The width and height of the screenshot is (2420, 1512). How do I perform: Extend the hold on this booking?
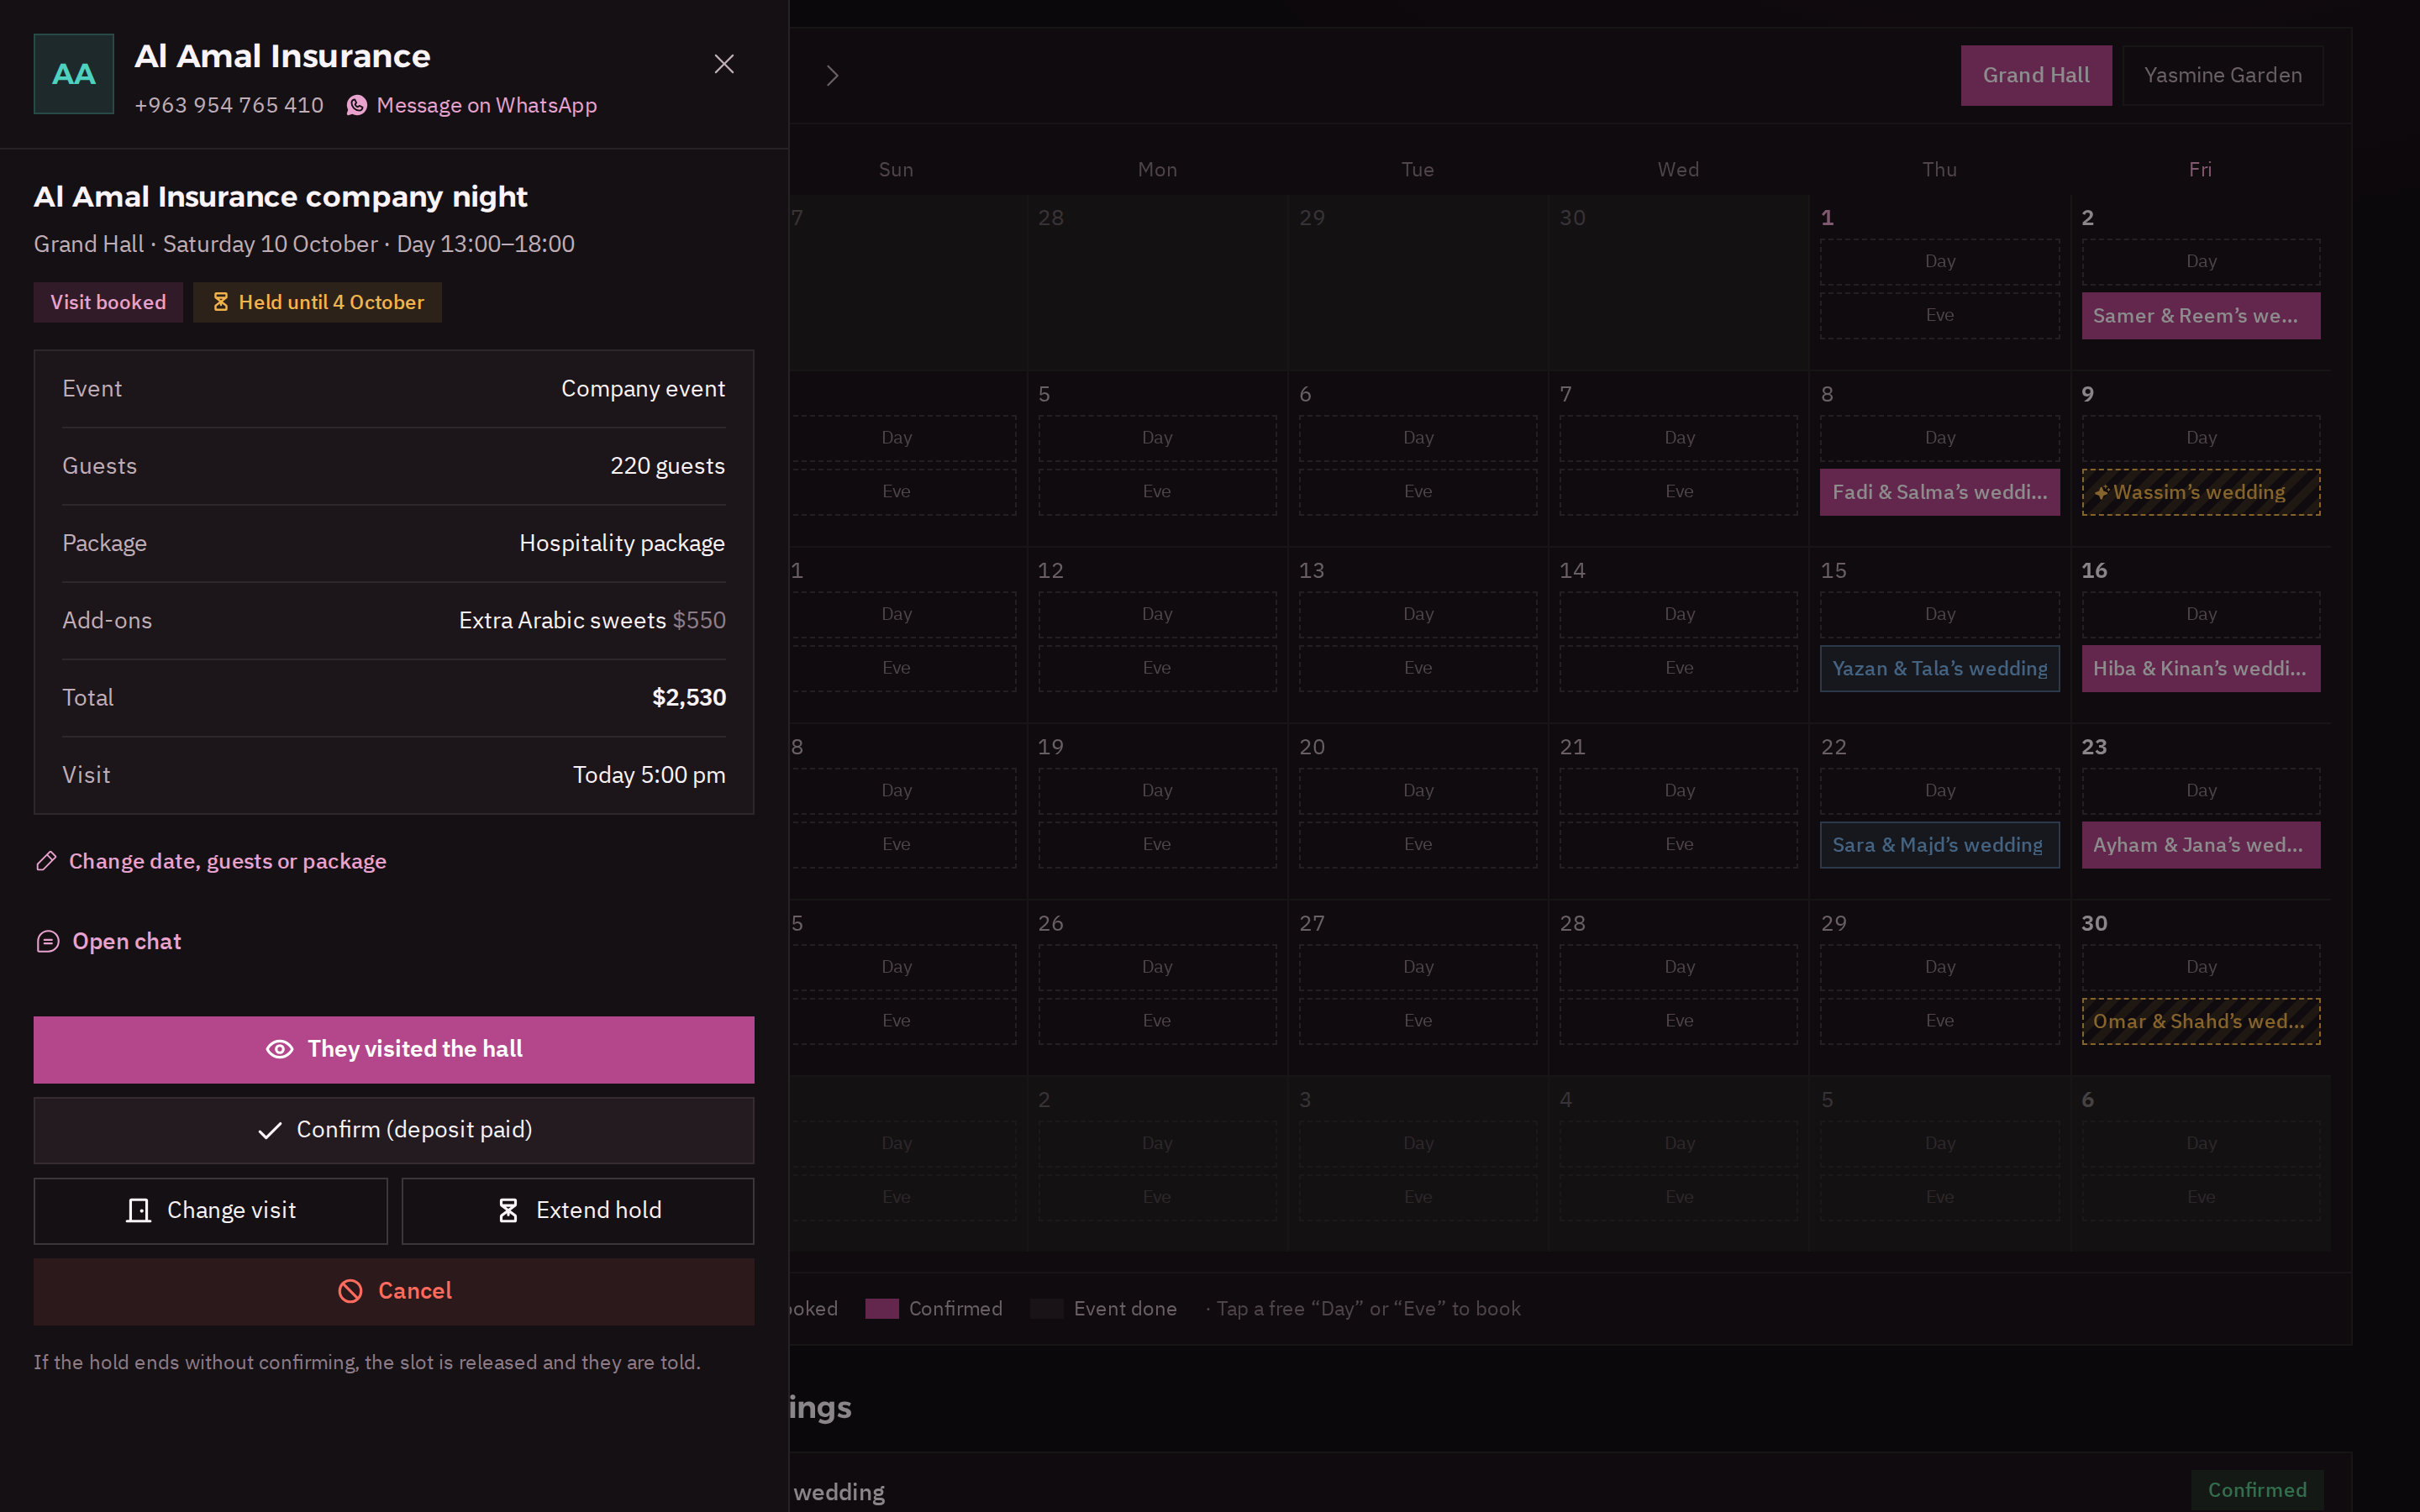click(x=578, y=1211)
